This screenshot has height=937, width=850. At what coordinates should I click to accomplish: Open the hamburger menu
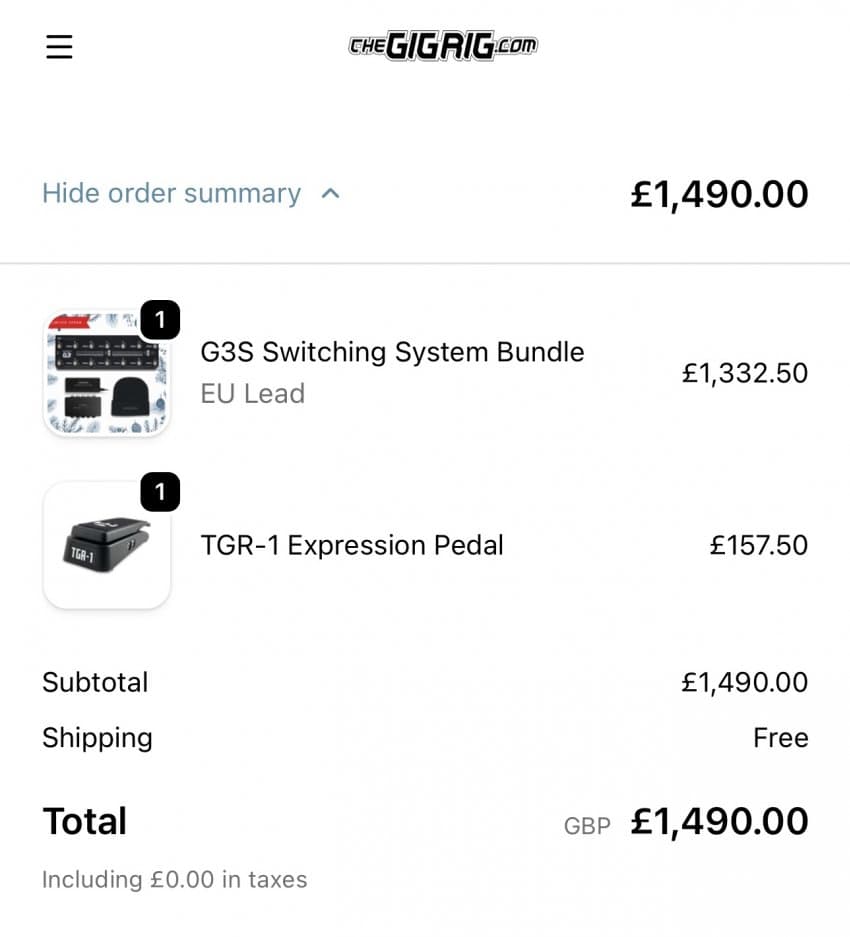[x=60, y=47]
